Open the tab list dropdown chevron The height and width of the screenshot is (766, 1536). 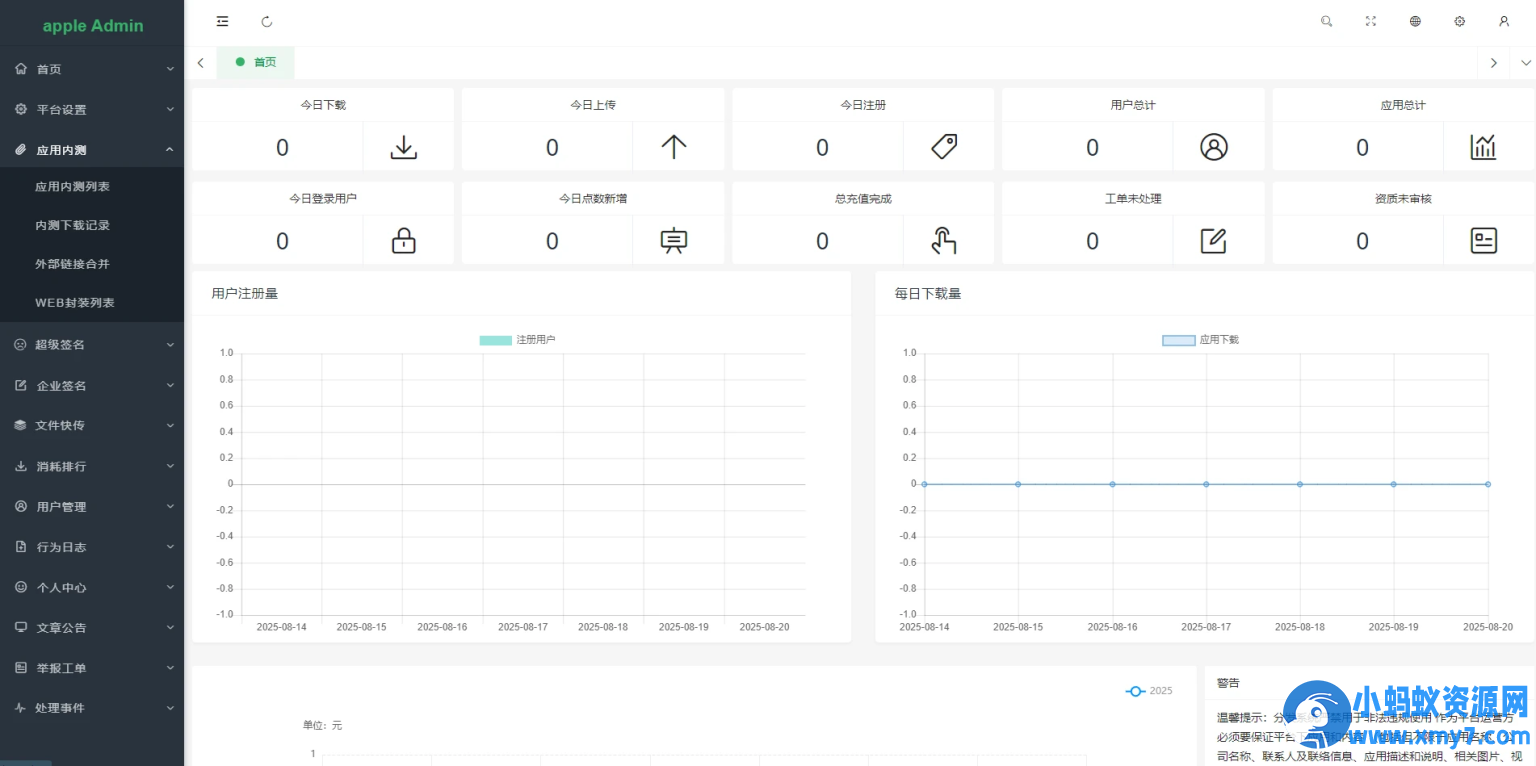point(1525,63)
